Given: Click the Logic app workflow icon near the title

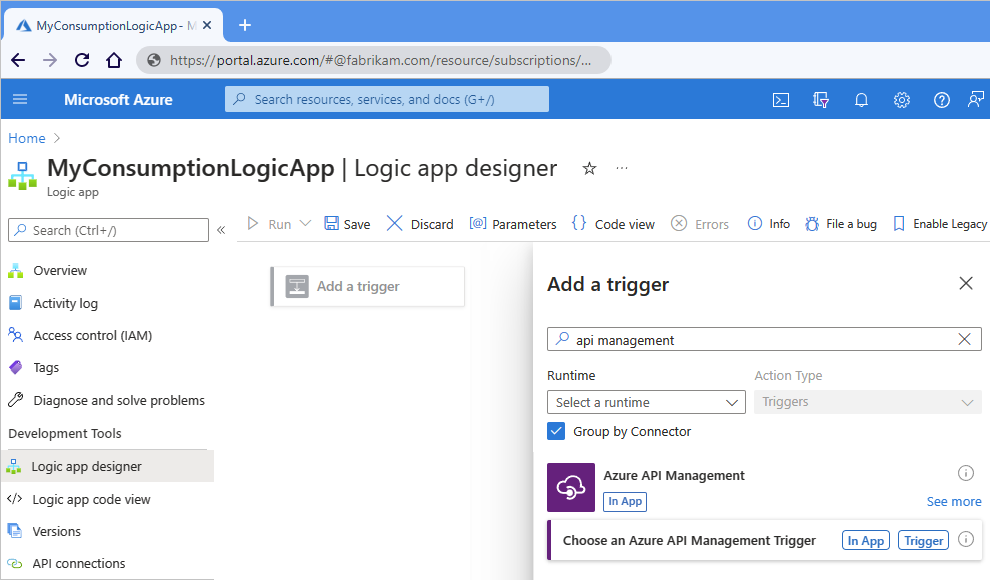Looking at the screenshot, I should point(22,176).
